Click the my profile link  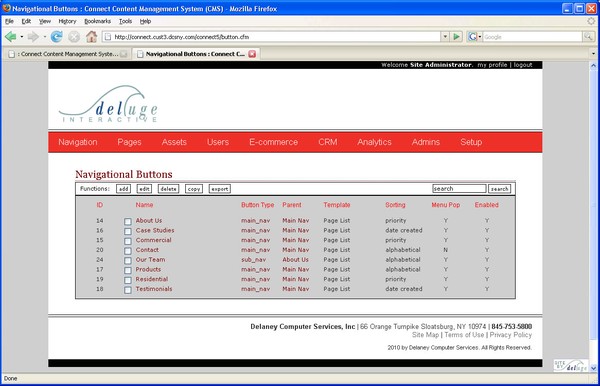(492, 65)
